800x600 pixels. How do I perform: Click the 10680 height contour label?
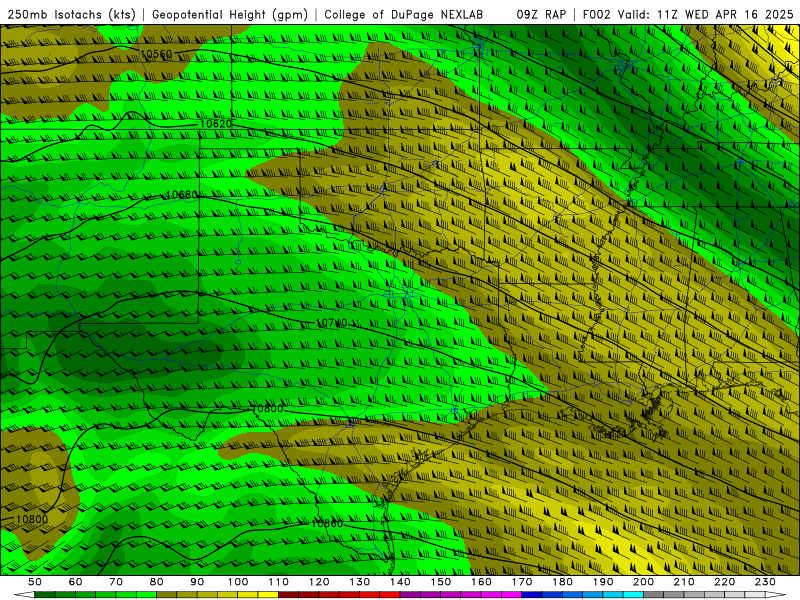(182, 195)
